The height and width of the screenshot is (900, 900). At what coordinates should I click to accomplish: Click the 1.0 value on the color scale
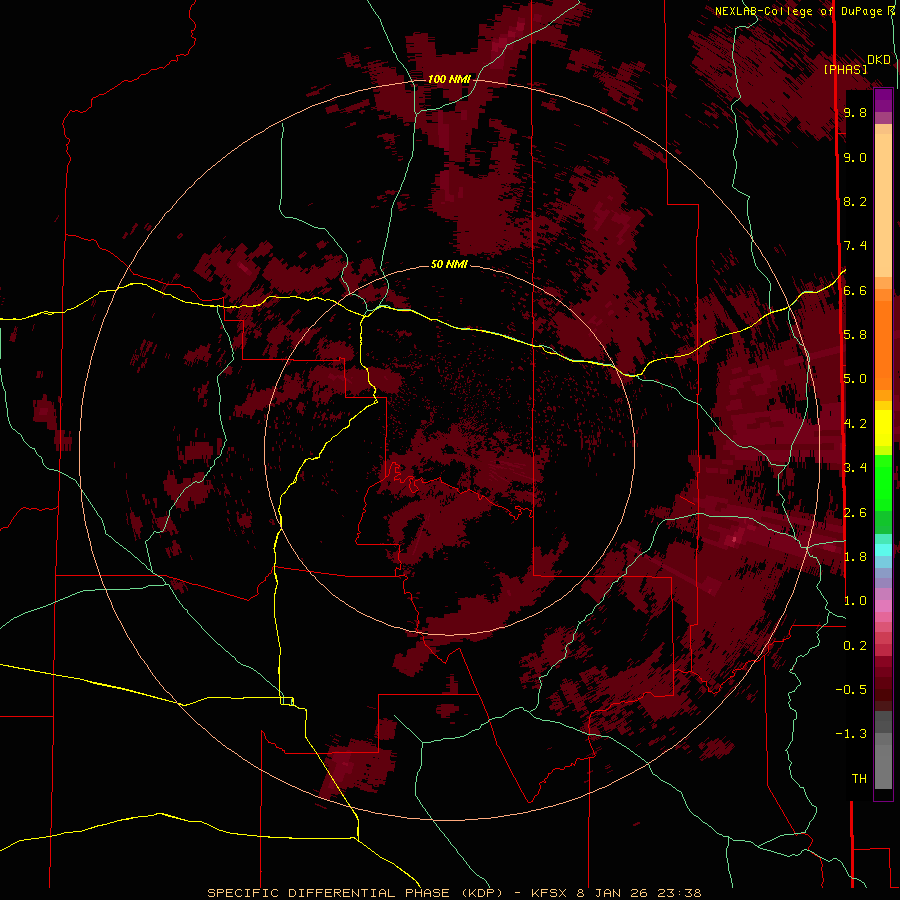[855, 601]
